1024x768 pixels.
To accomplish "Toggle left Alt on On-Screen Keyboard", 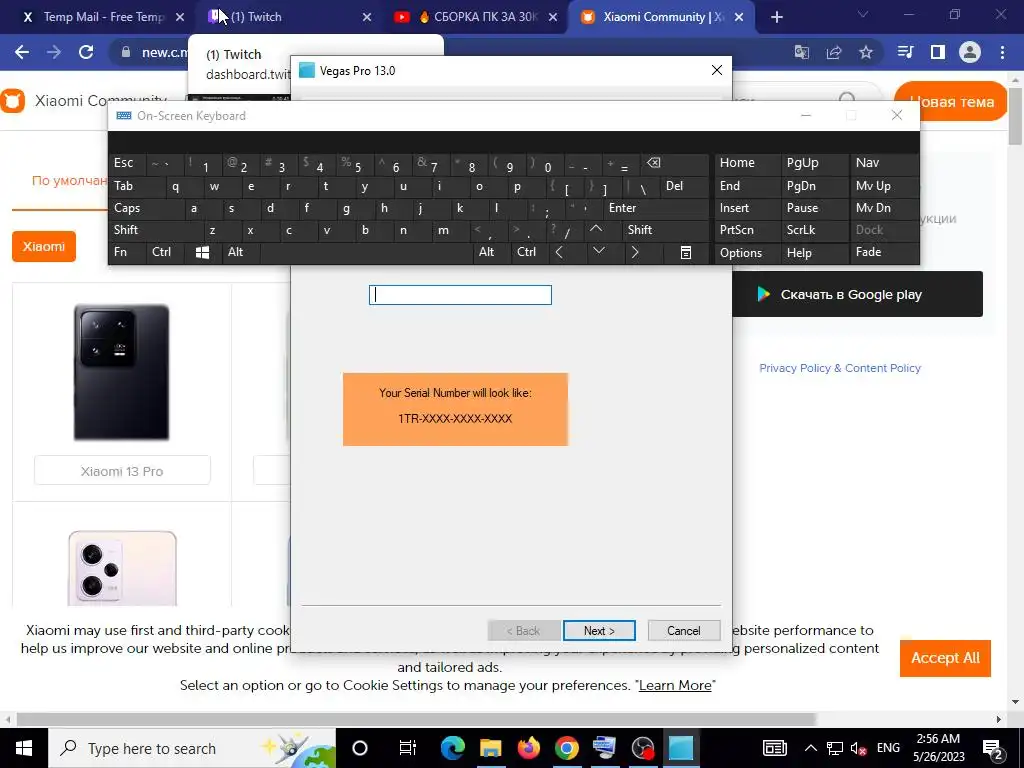I will click(x=241, y=252).
